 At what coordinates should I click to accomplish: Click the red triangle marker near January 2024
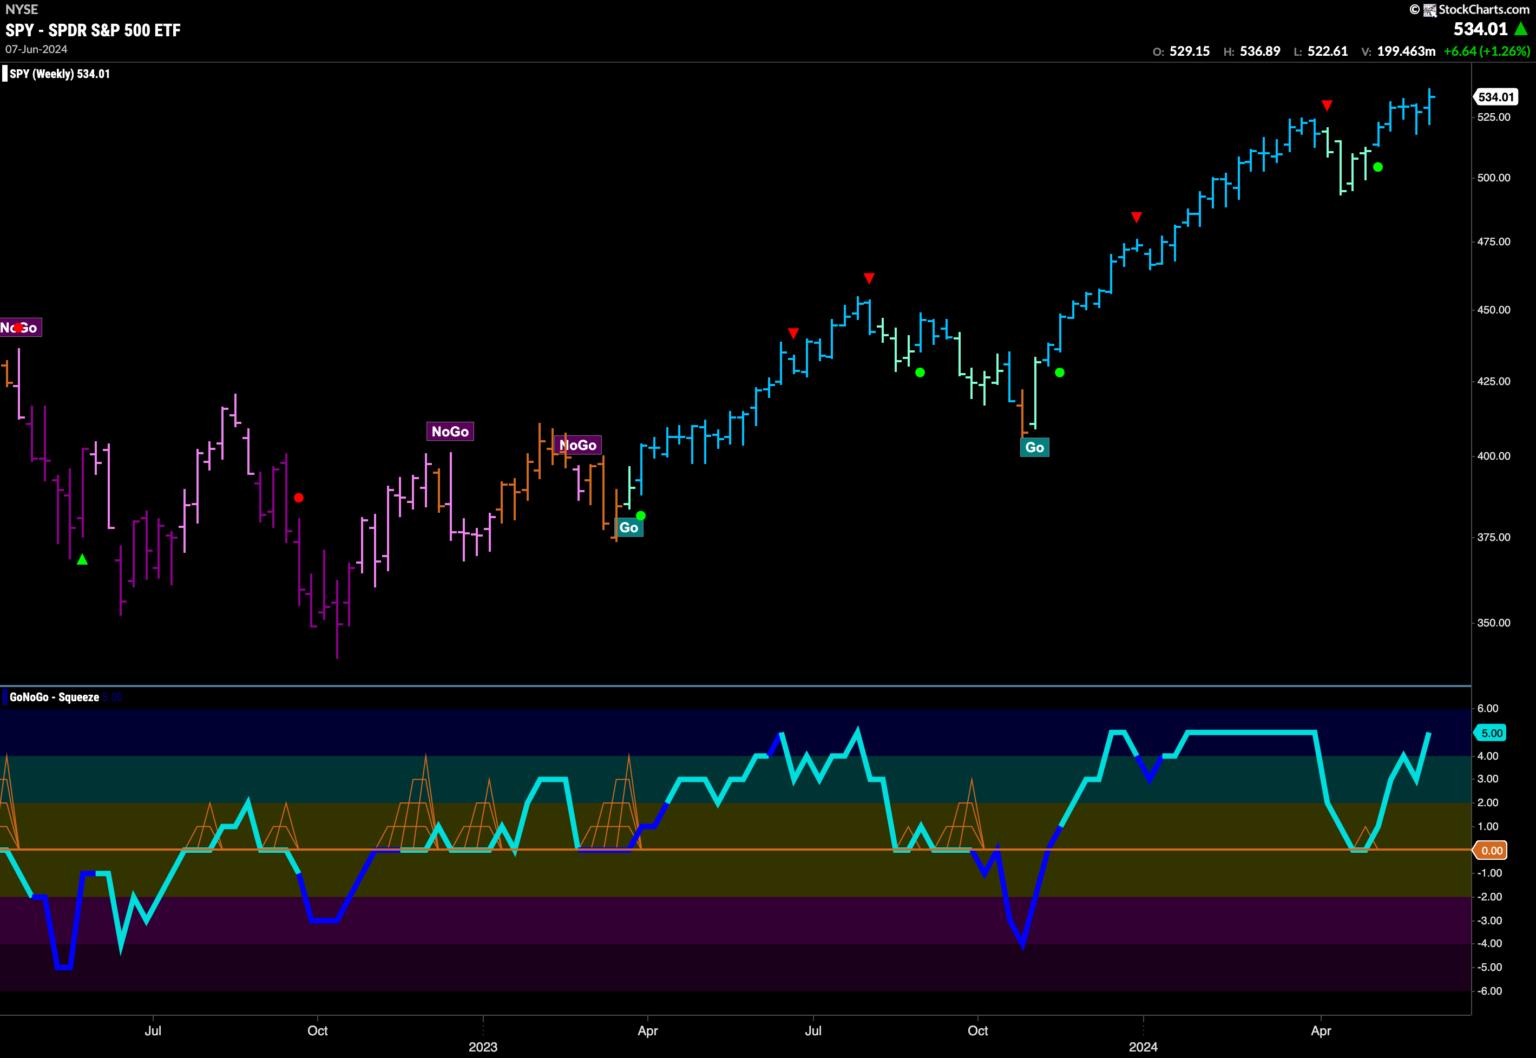coord(1136,217)
